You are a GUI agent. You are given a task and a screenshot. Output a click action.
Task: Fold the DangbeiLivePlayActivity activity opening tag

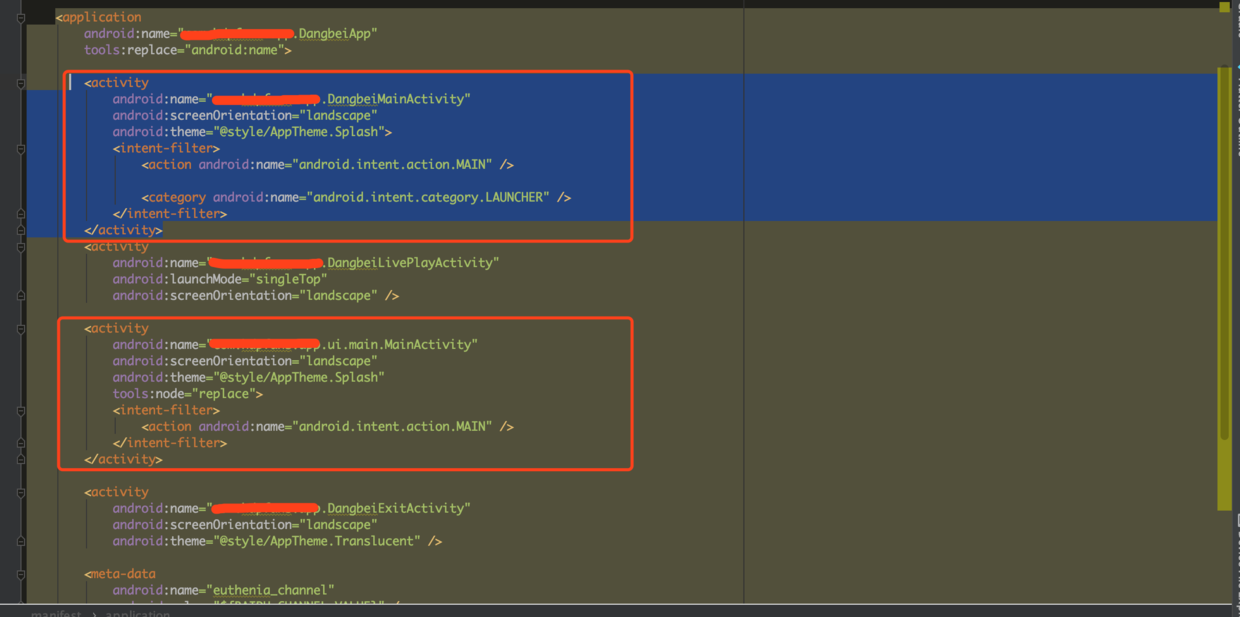click(x=20, y=247)
